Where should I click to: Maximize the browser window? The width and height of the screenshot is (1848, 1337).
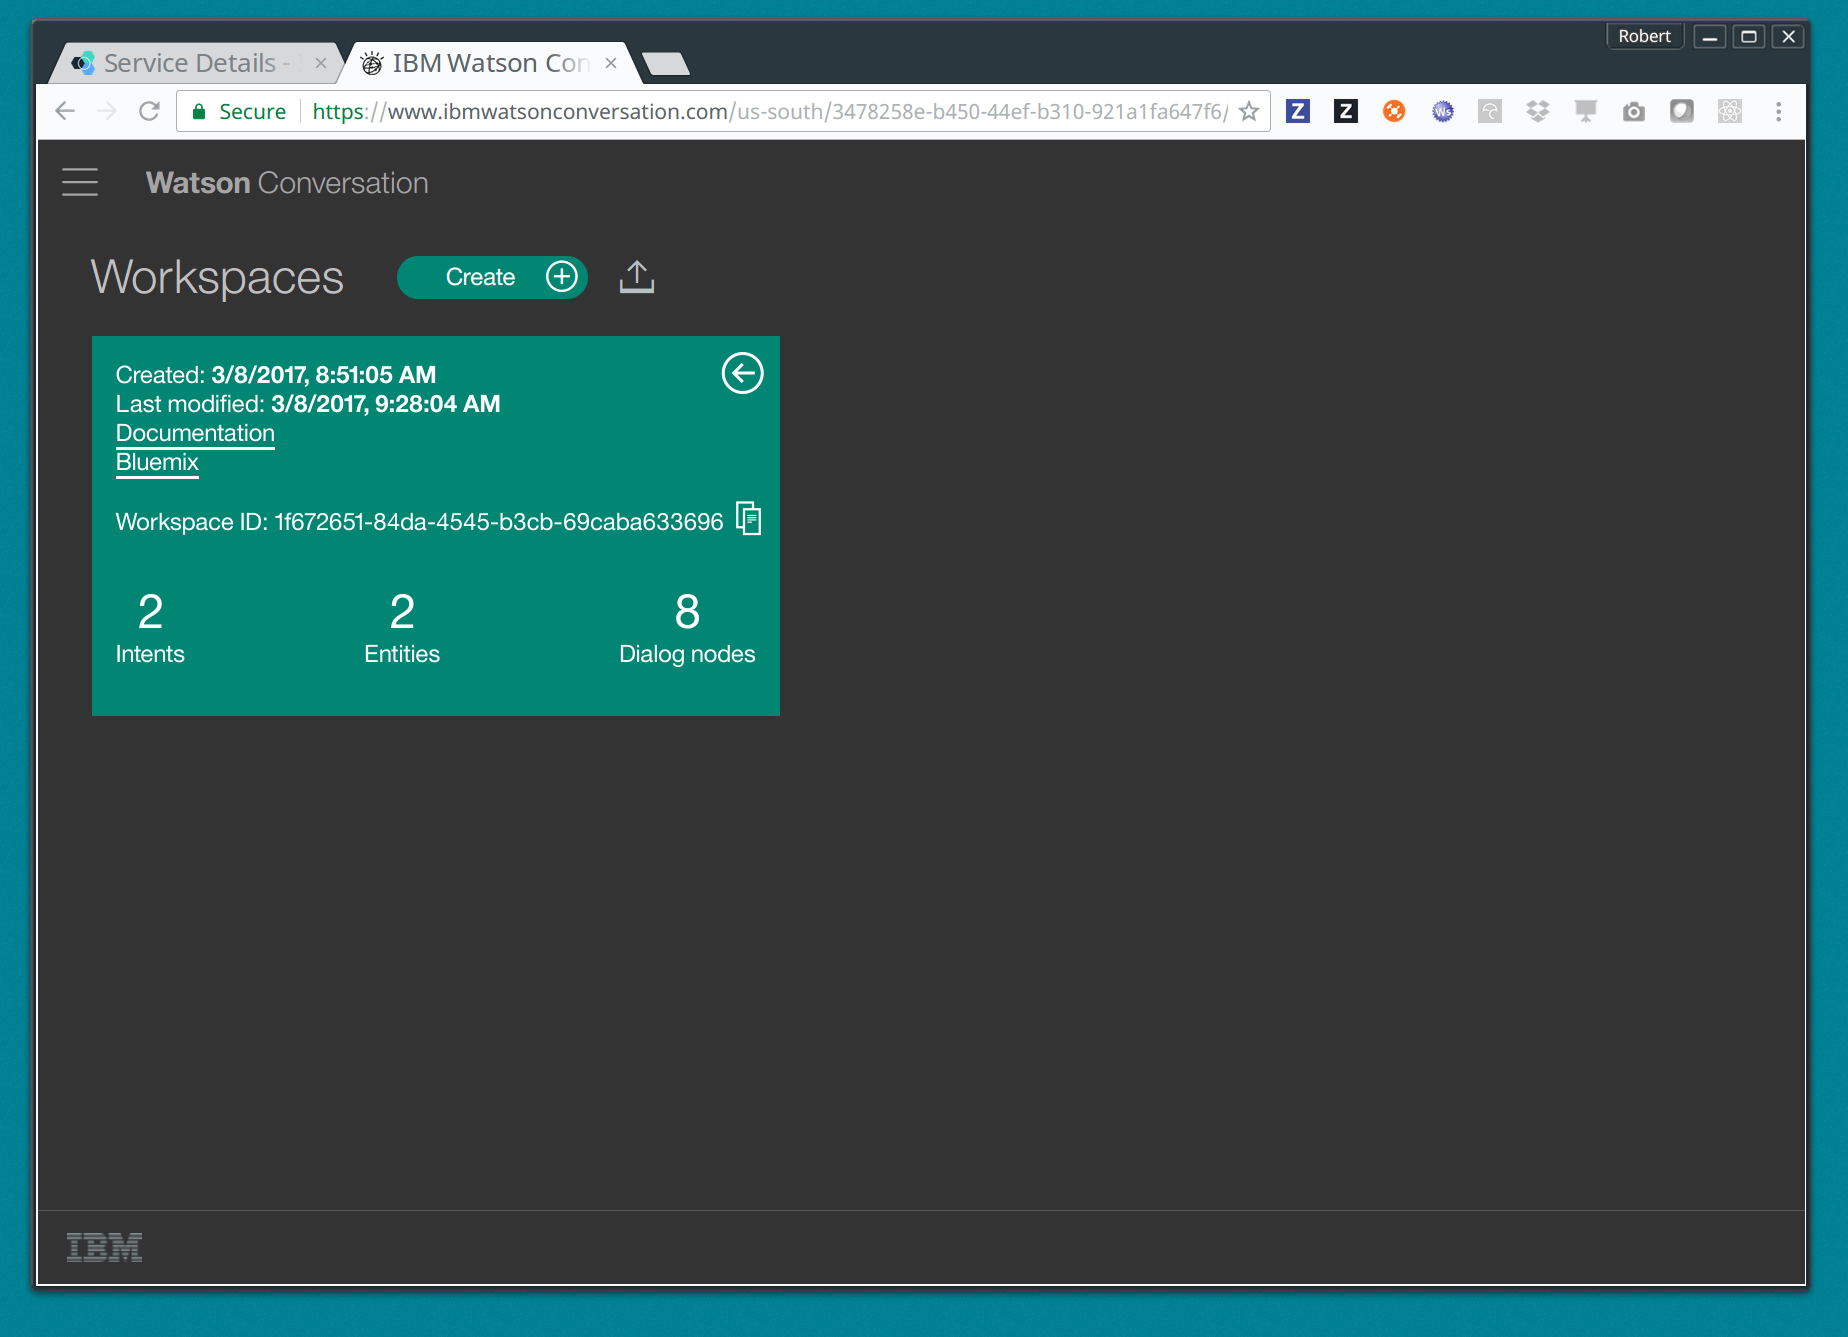click(1749, 36)
